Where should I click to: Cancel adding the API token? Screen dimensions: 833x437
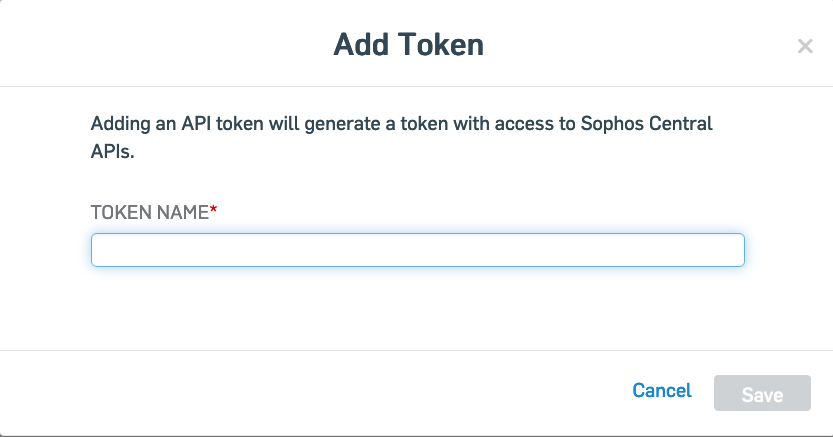coord(662,390)
